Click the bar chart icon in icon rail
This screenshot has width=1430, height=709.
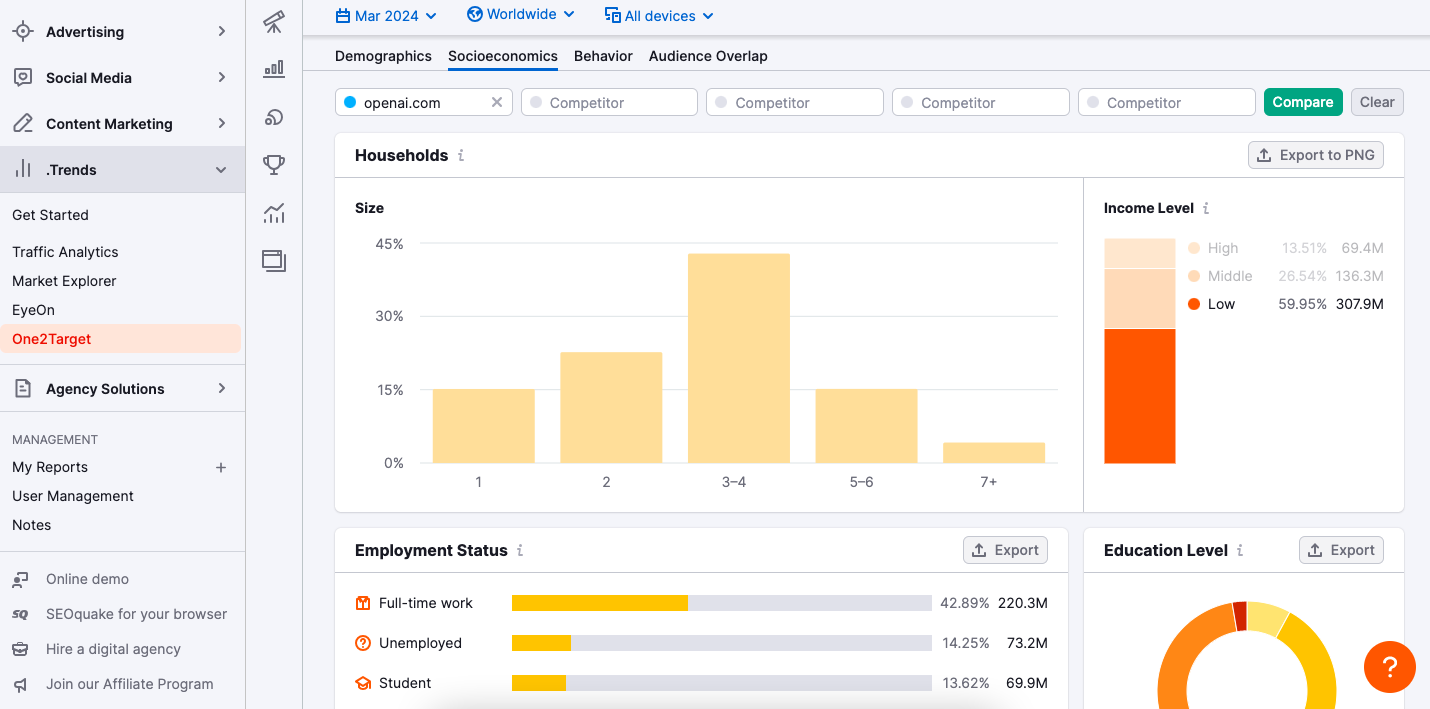[x=274, y=69]
